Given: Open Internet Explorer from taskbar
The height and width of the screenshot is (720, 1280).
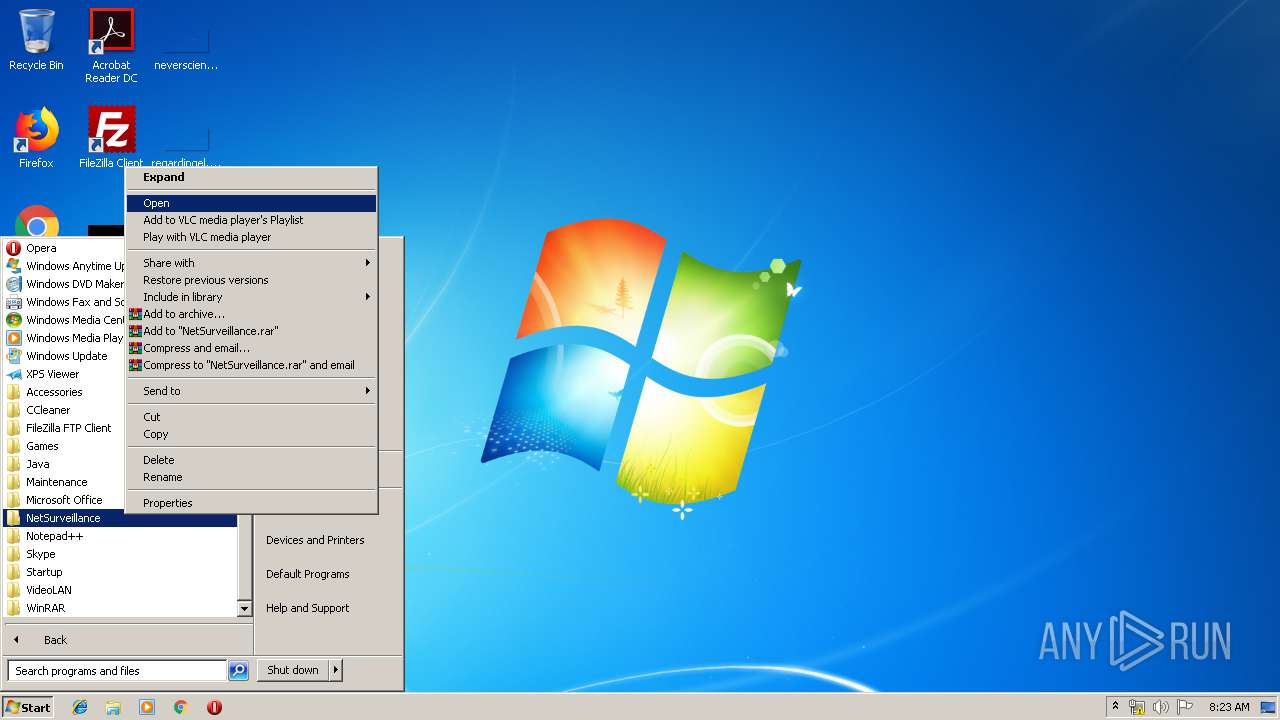Looking at the screenshot, I should [80, 707].
